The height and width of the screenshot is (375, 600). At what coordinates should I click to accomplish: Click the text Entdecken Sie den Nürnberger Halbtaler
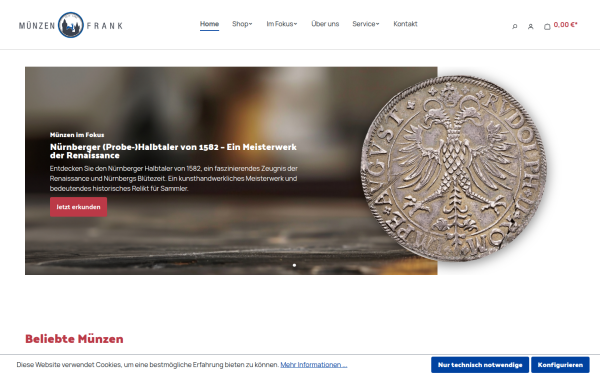click(173, 178)
